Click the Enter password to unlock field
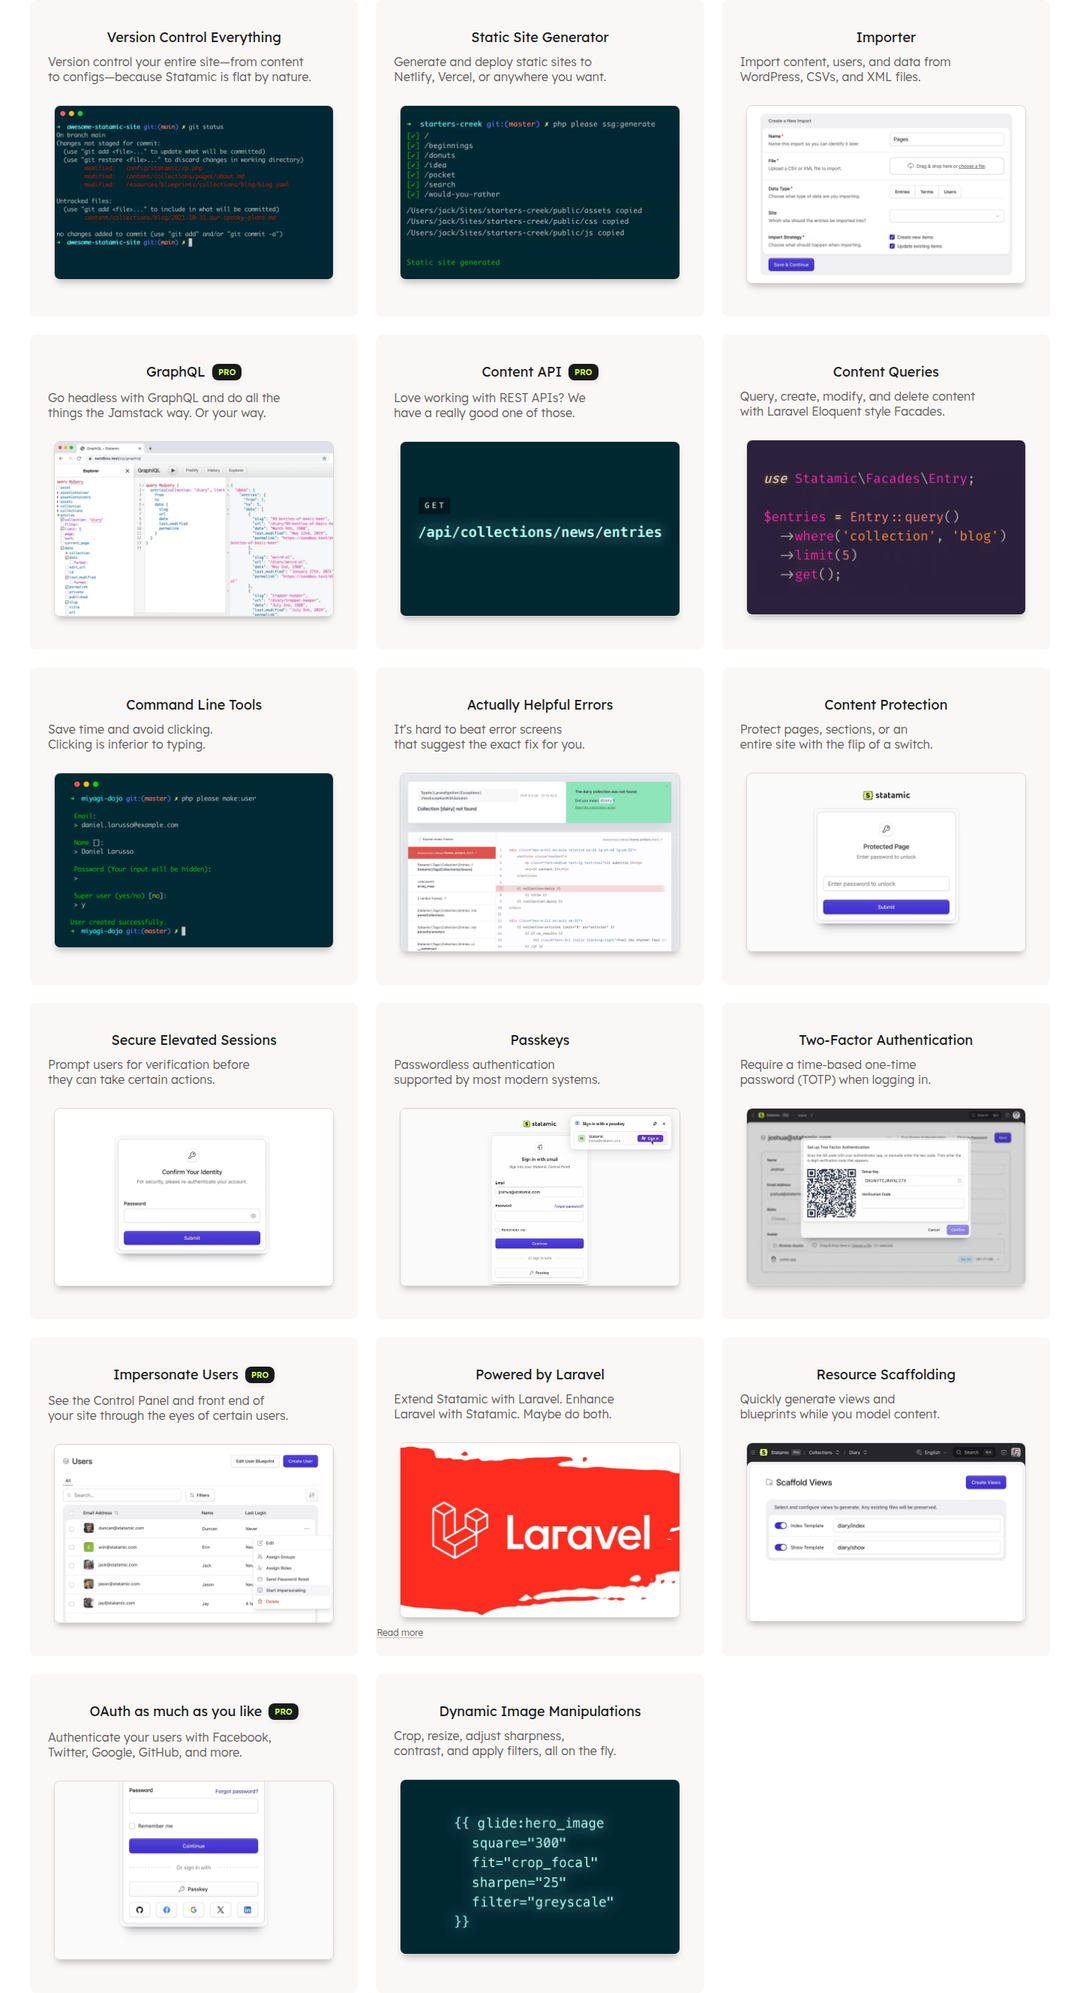Image resolution: width=1080 pixels, height=1993 pixels. click(886, 884)
